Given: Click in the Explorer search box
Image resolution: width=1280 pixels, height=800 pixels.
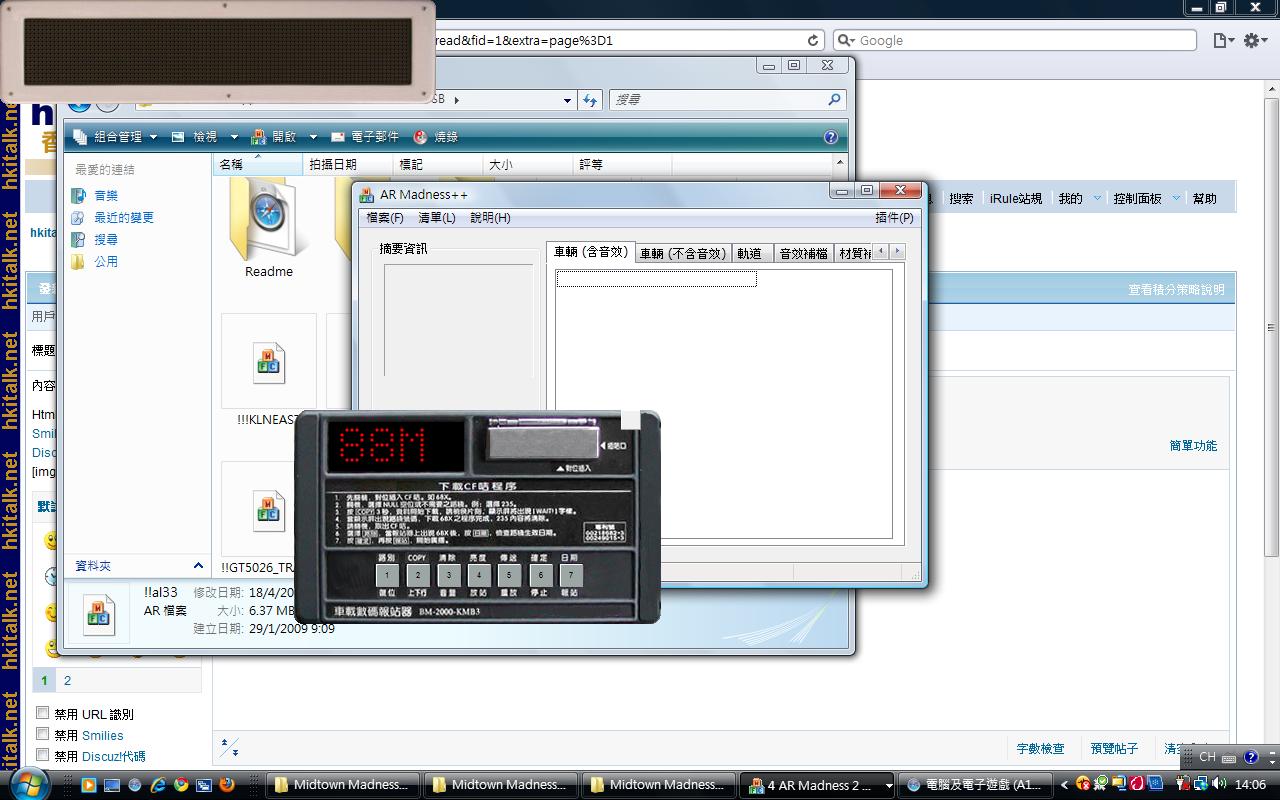Looking at the screenshot, I should 718,100.
